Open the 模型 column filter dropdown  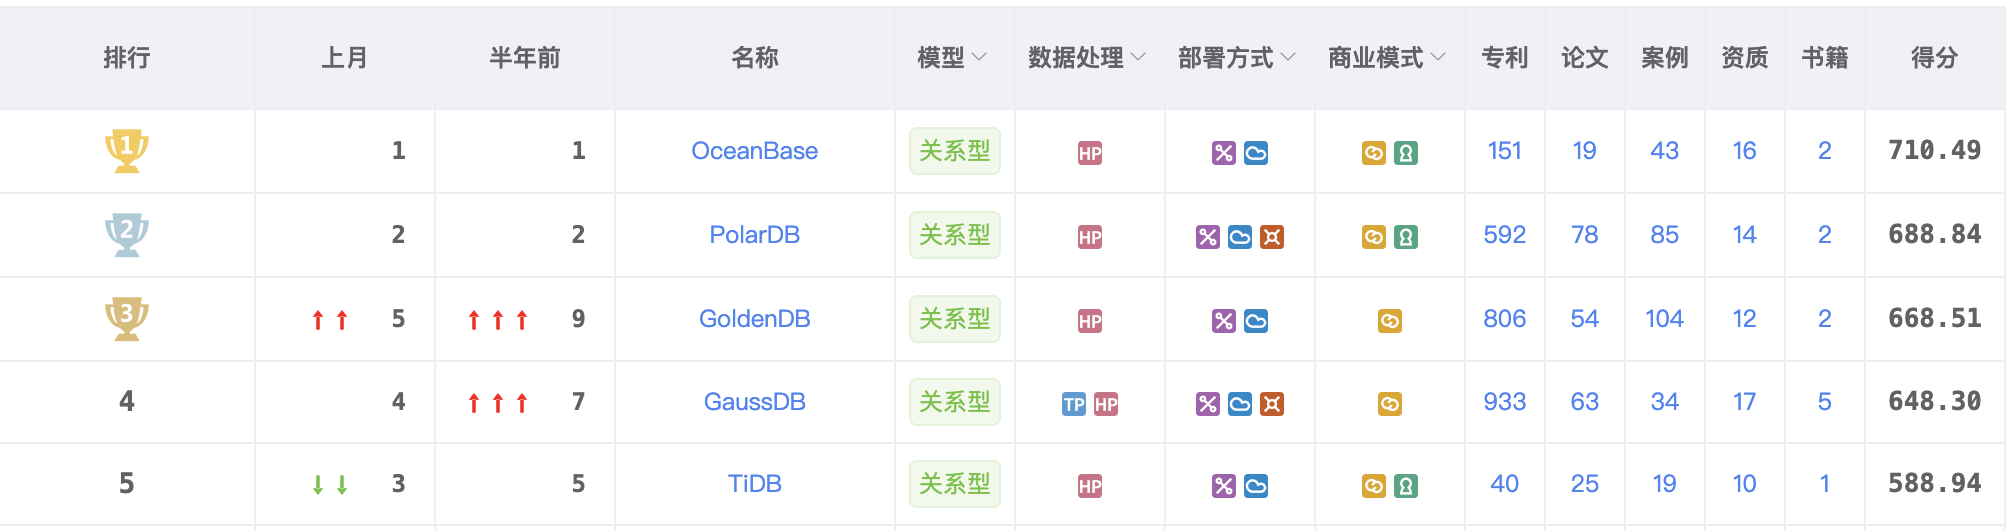click(x=979, y=57)
